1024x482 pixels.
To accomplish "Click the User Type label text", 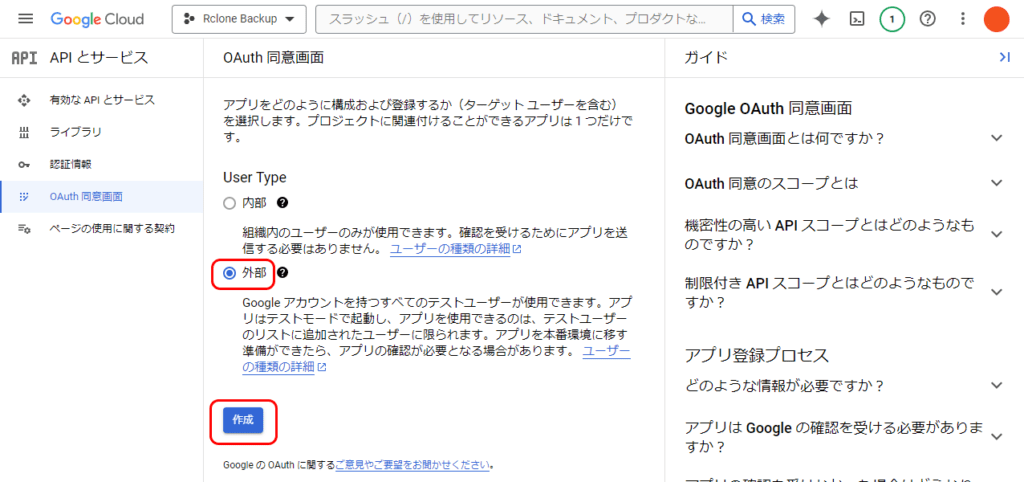I will pos(255,177).
